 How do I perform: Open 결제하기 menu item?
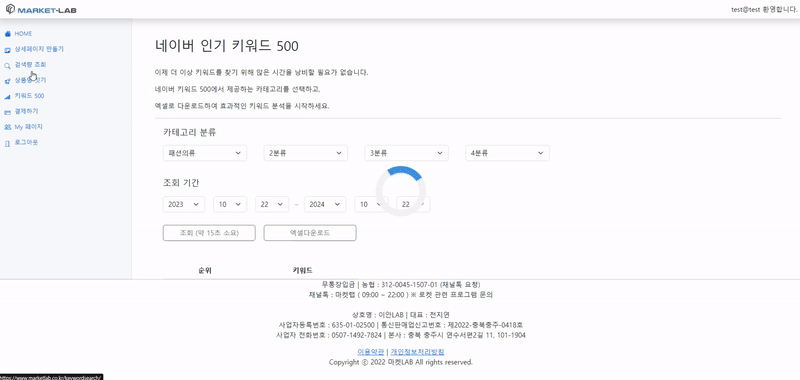tap(26, 111)
